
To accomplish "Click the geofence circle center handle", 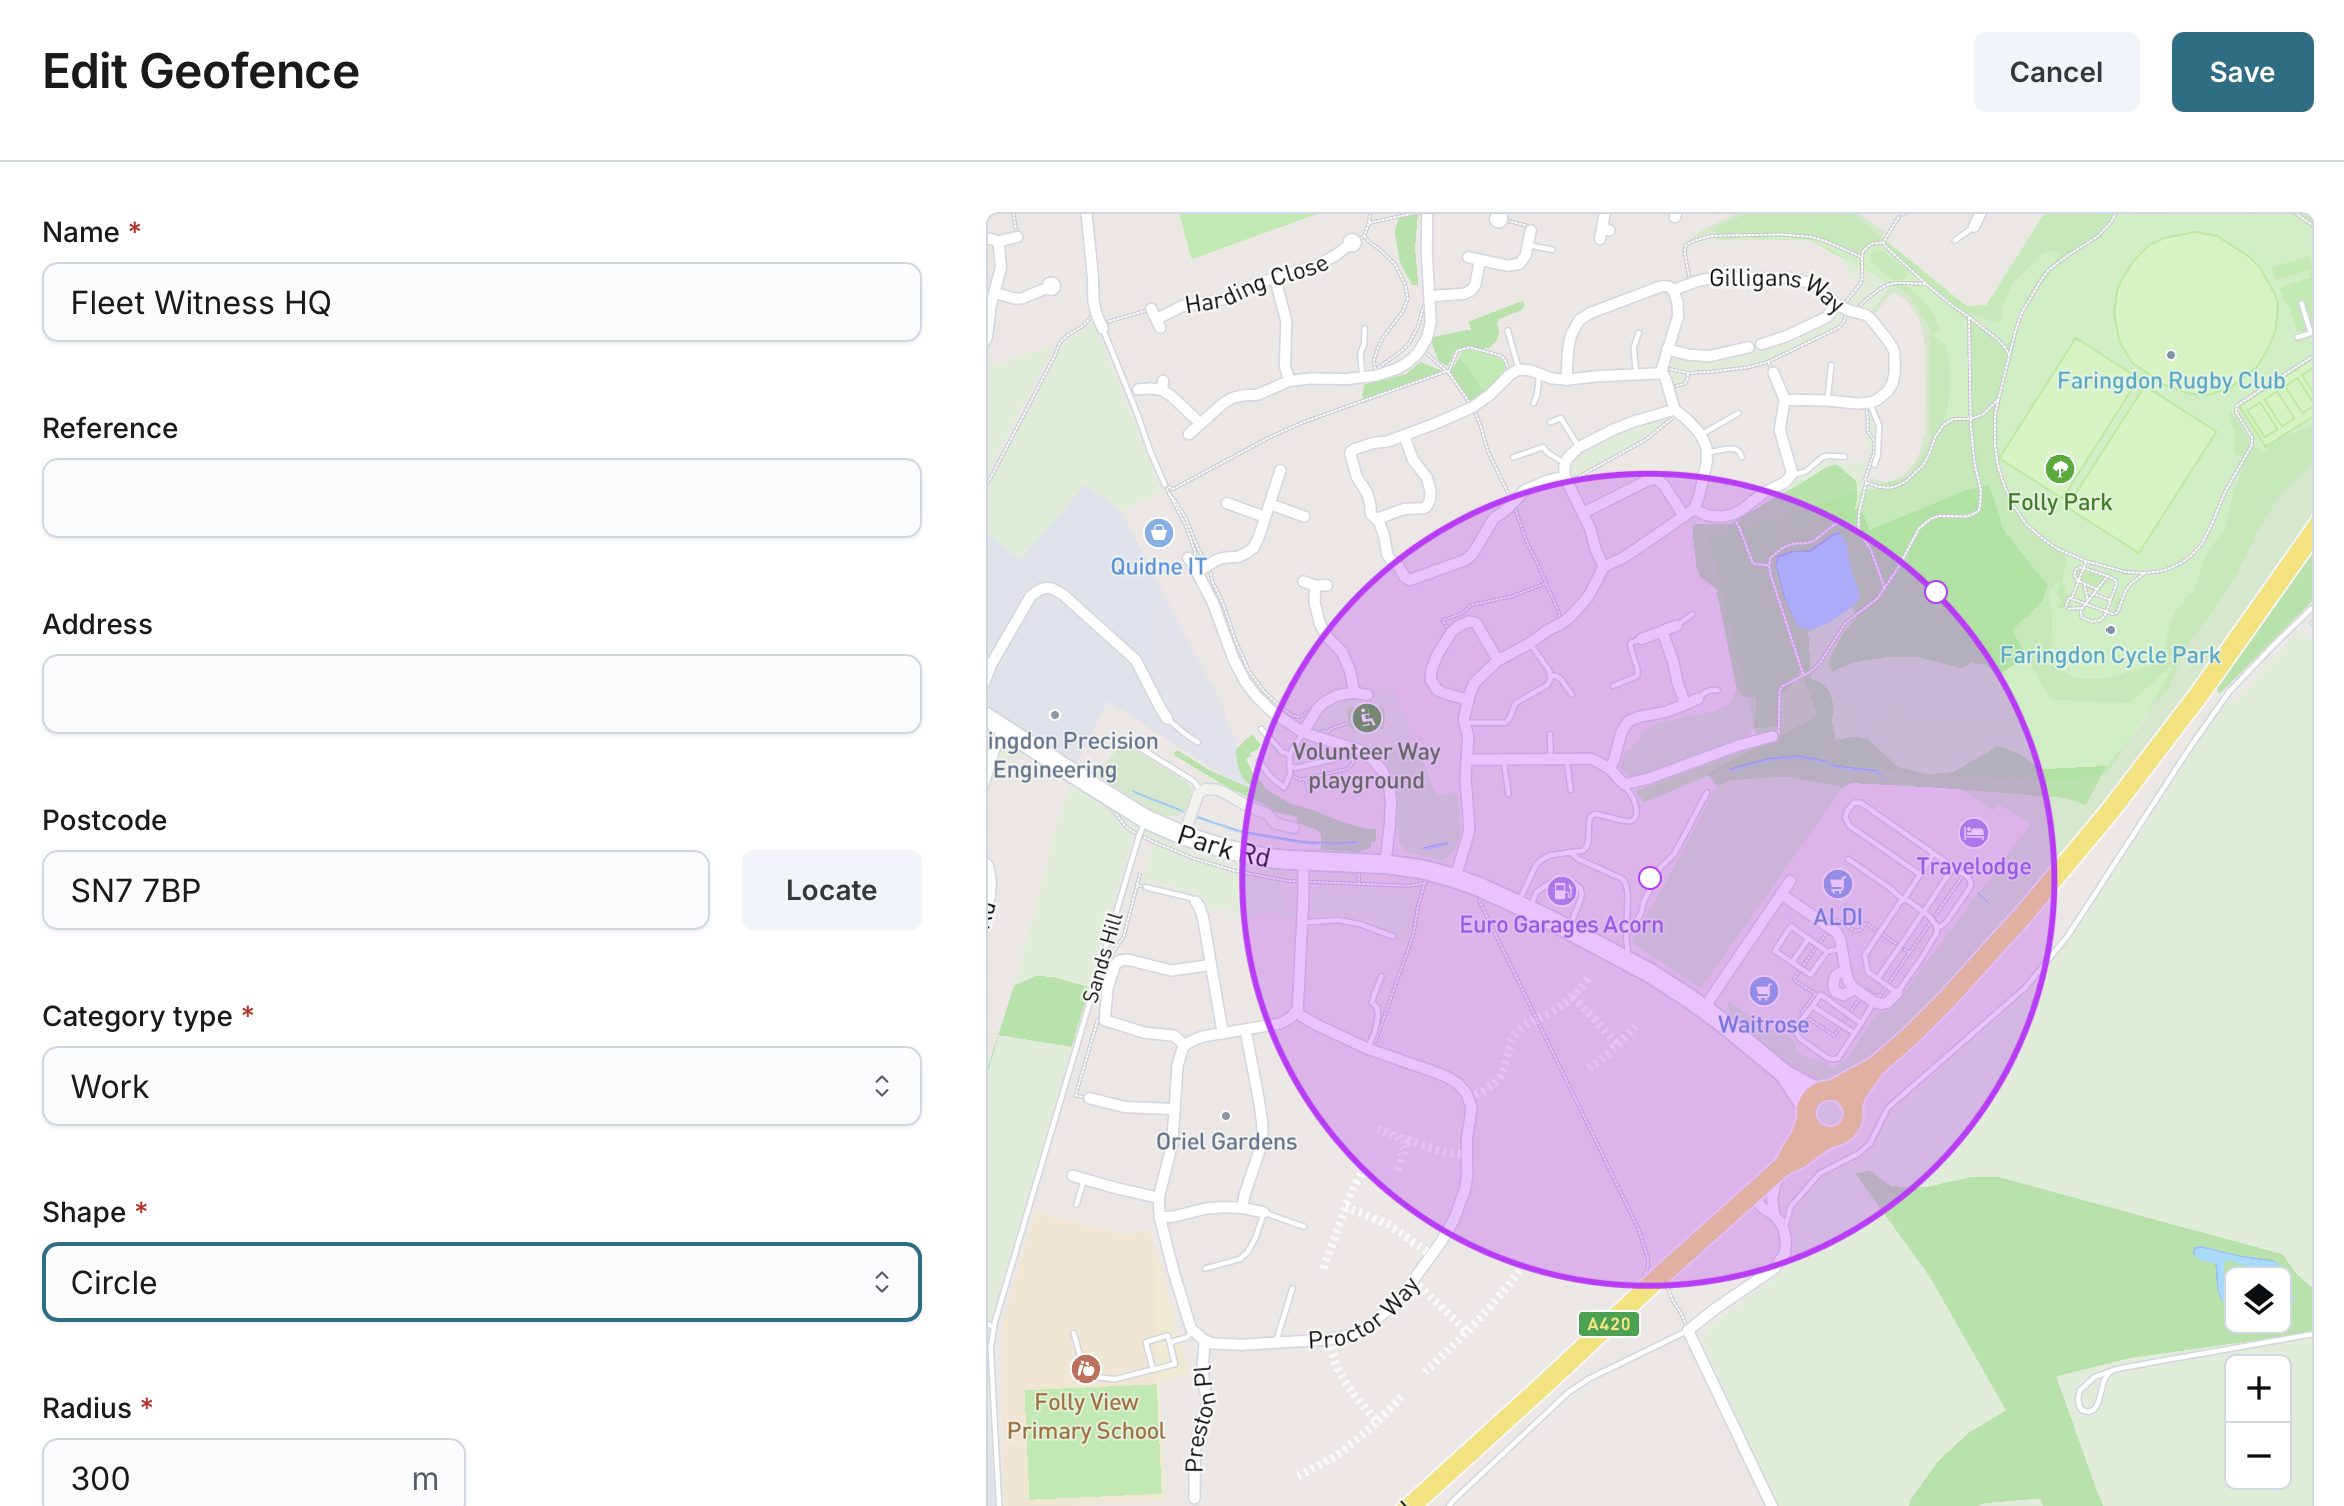I will pos(1650,878).
